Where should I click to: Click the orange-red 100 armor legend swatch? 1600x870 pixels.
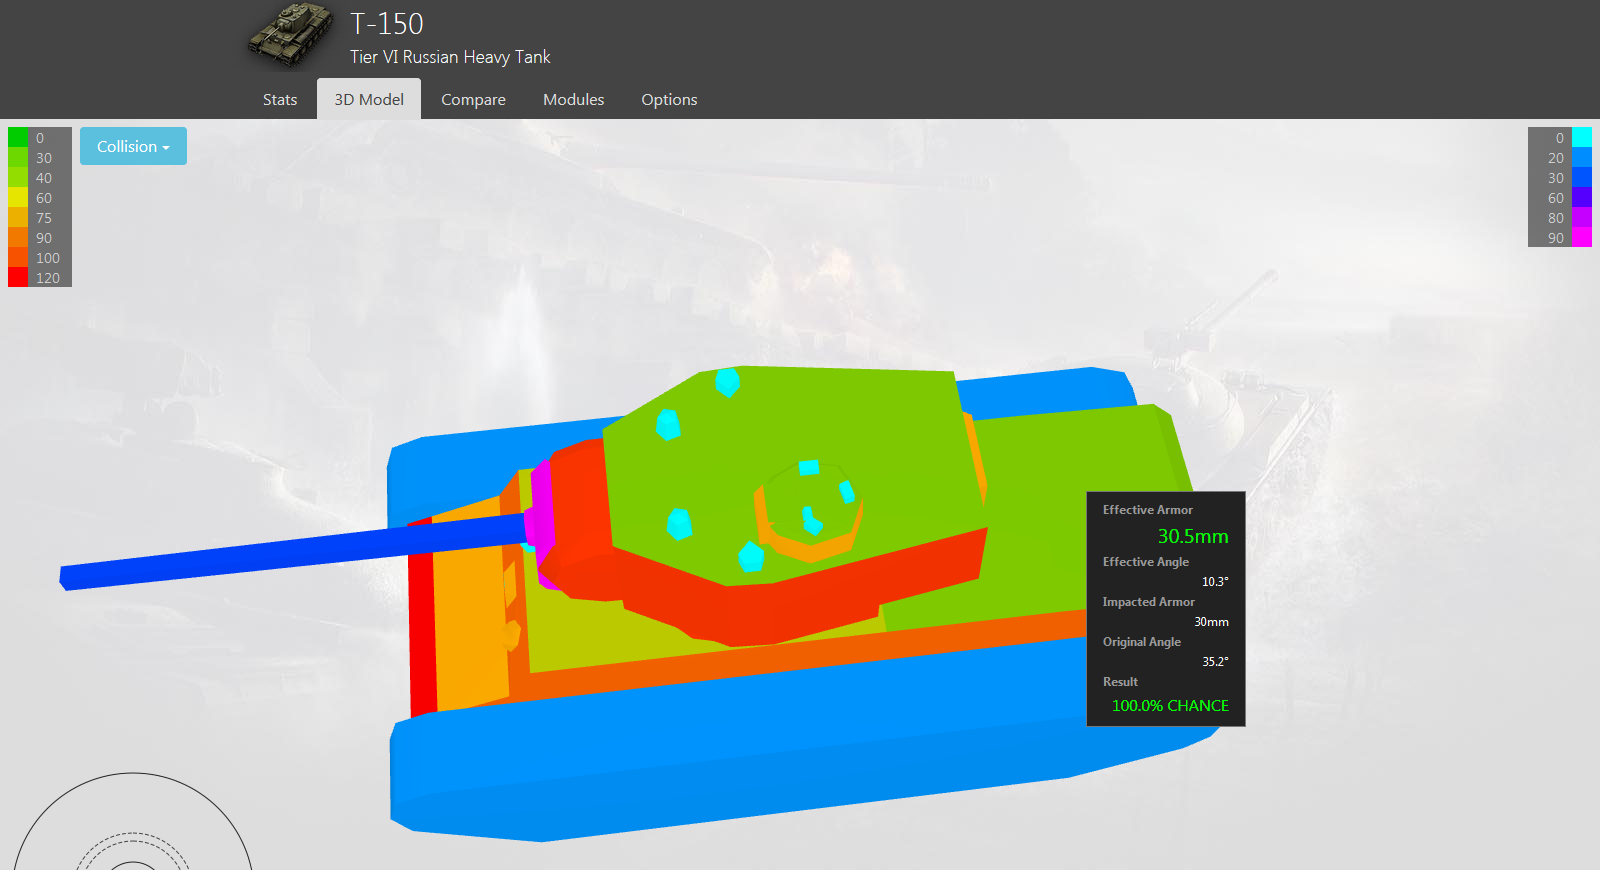click(18, 257)
